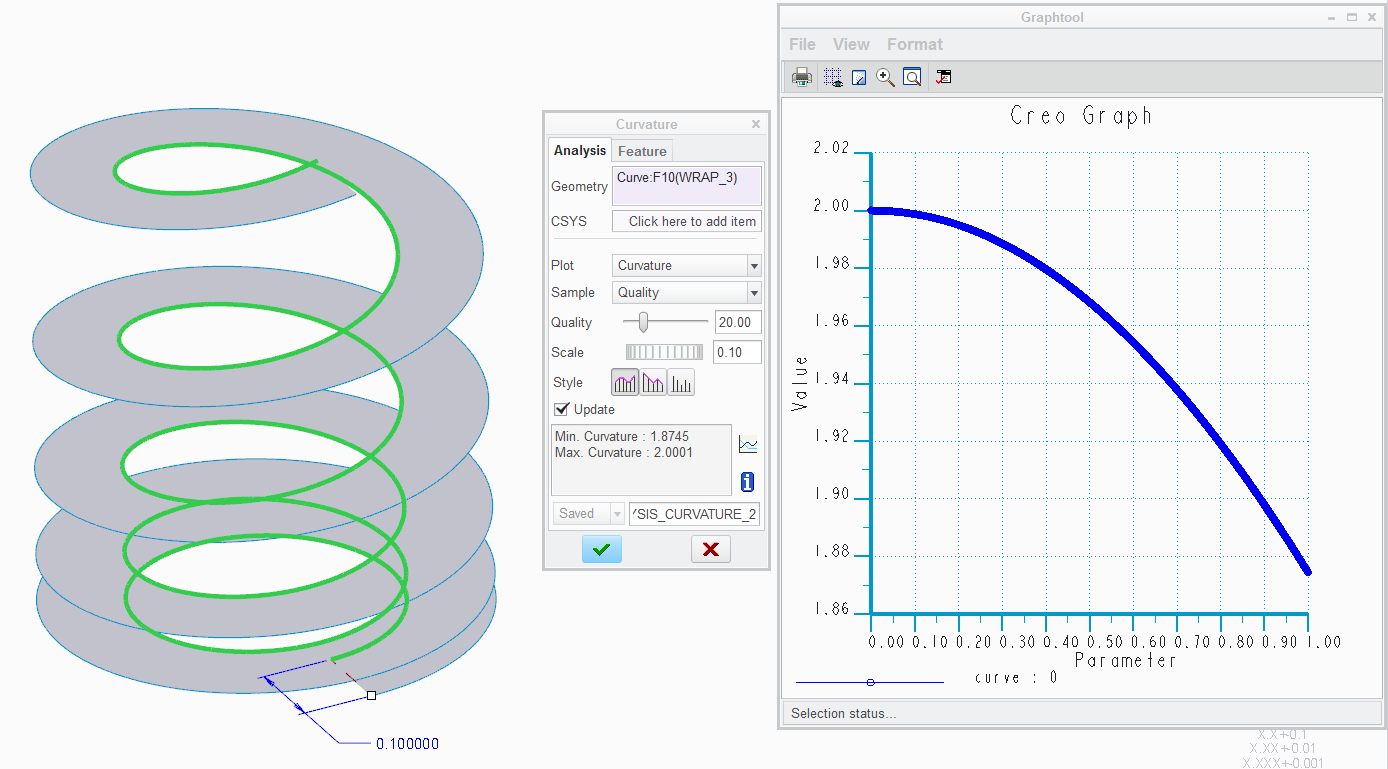Viewport: 1388px width, 769px height.
Task: Maximize the Graphtool window
Action: tap(1352, 17)
